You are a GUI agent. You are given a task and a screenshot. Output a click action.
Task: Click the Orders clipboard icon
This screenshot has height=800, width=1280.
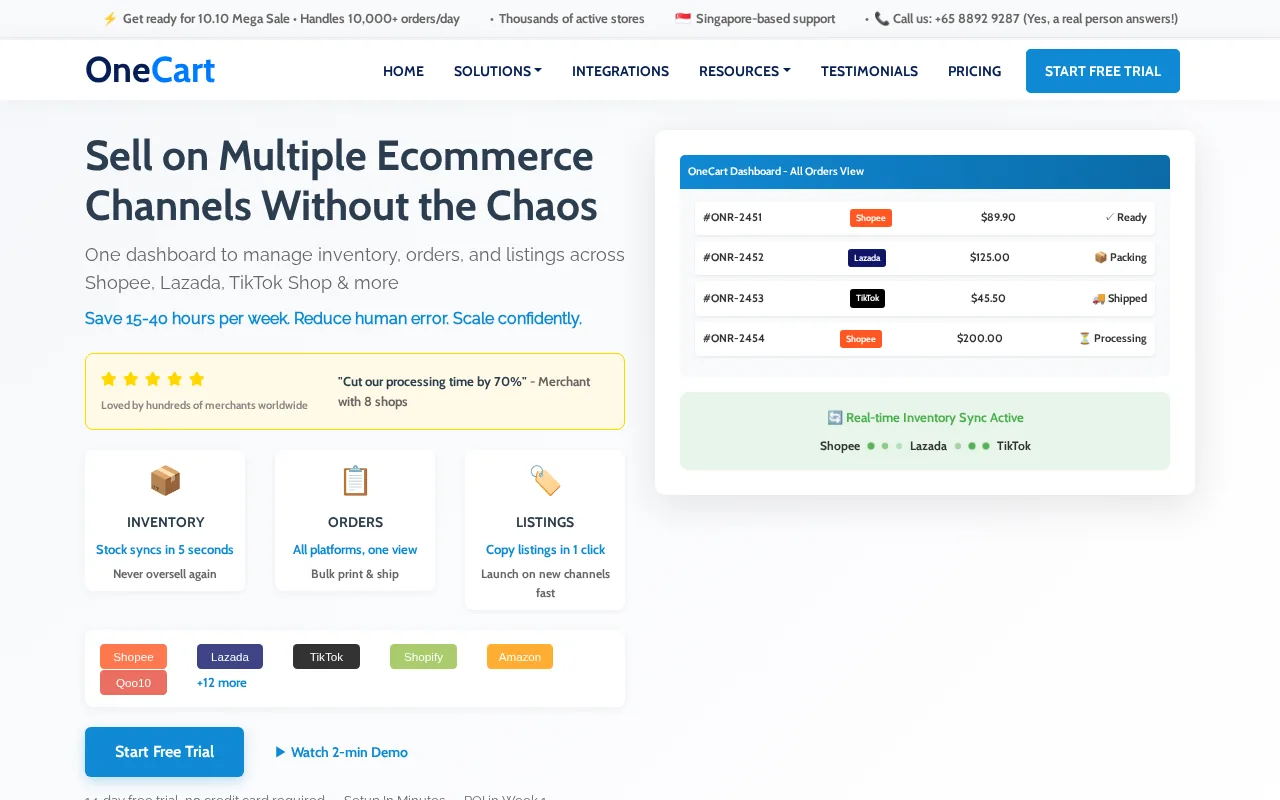pos(355,481)
